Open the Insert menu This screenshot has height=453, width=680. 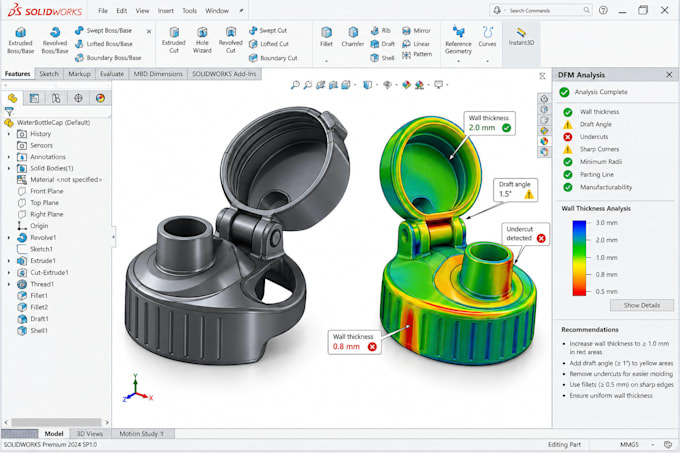165,10
